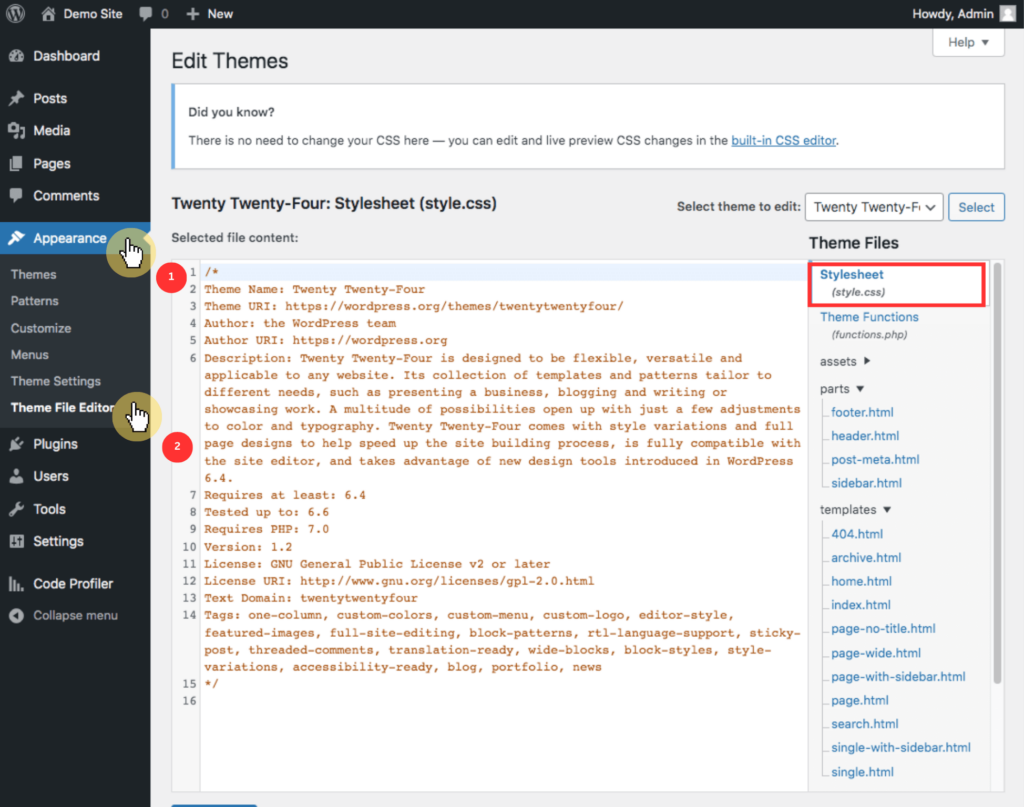Click the Comments speech bubble sidebar icon
The height and width of the screenshot is (807, 1024).
(16, 195)
